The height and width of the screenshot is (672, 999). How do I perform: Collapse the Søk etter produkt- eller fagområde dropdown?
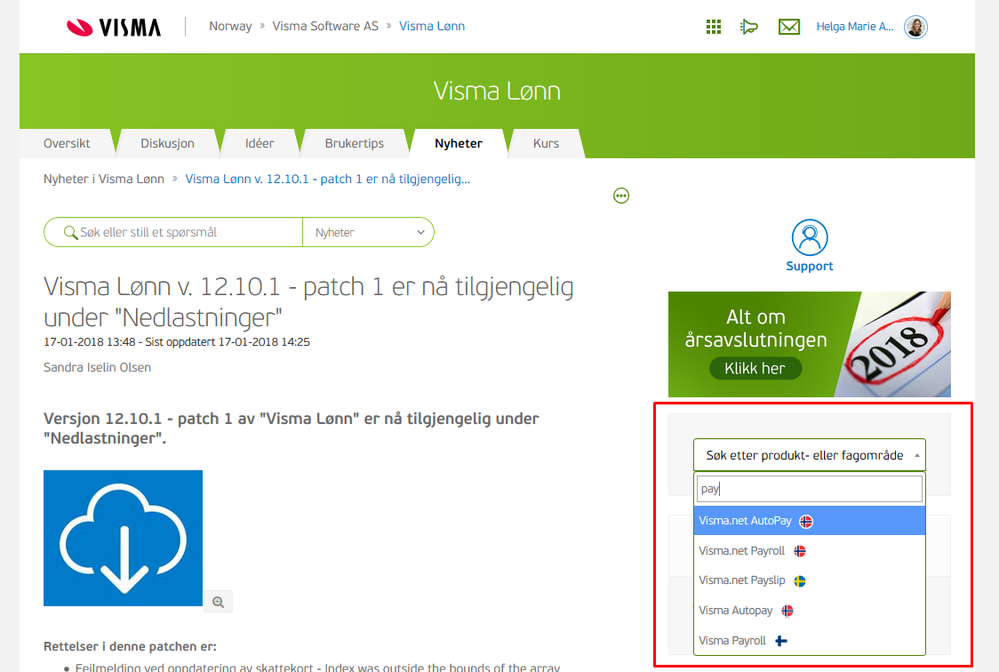(809, 455)
